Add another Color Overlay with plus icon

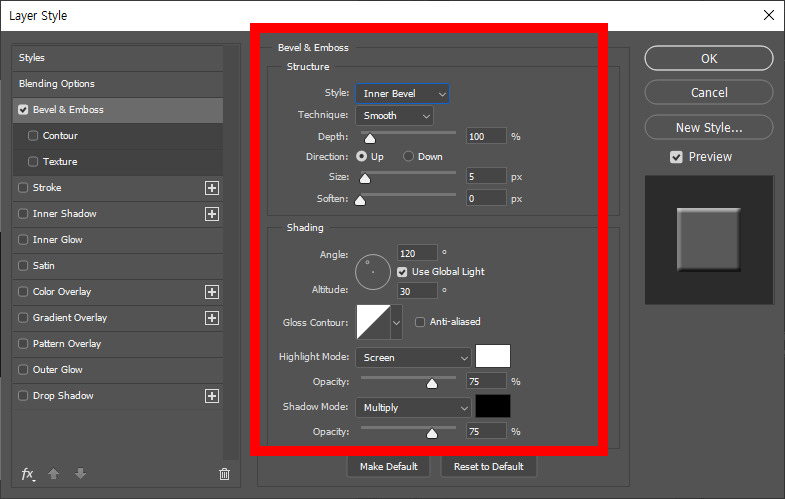click(212, 292)
